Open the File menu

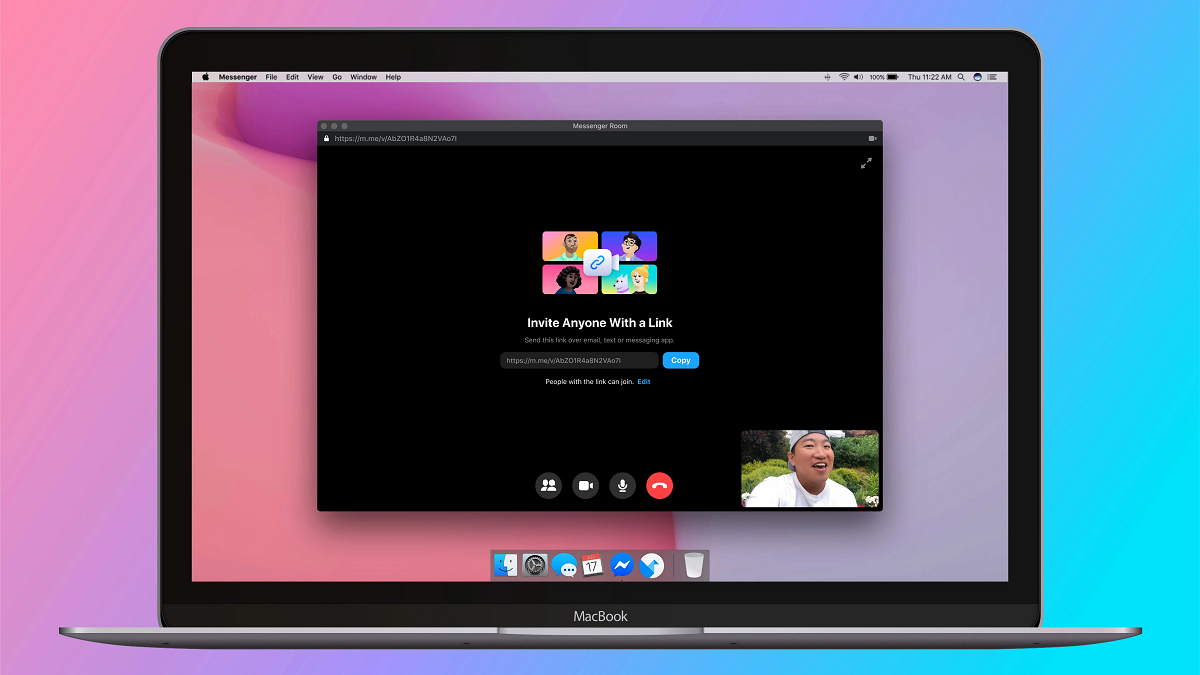pyautogui.click(x=271, y=77)
